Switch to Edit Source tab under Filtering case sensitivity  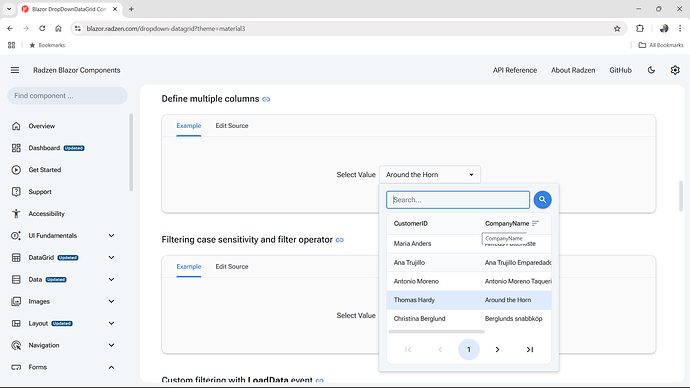232,267
